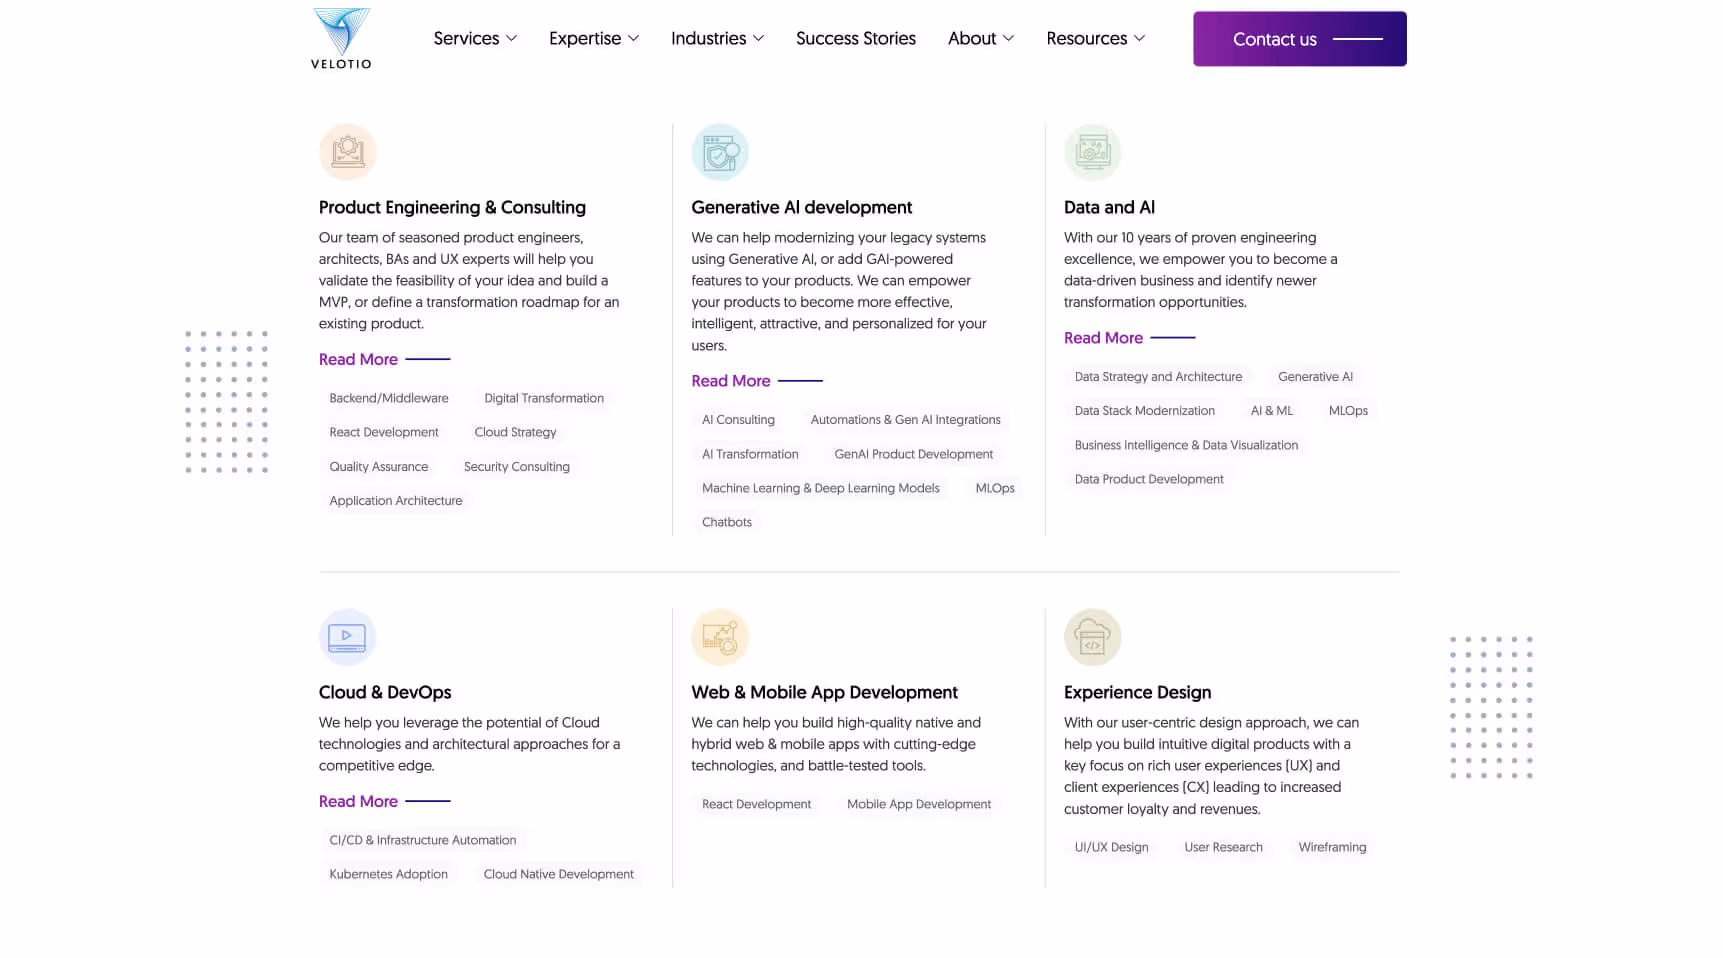Click the Experience Design icon
The image size is (1723, 958).
(x=1092, y=637)
